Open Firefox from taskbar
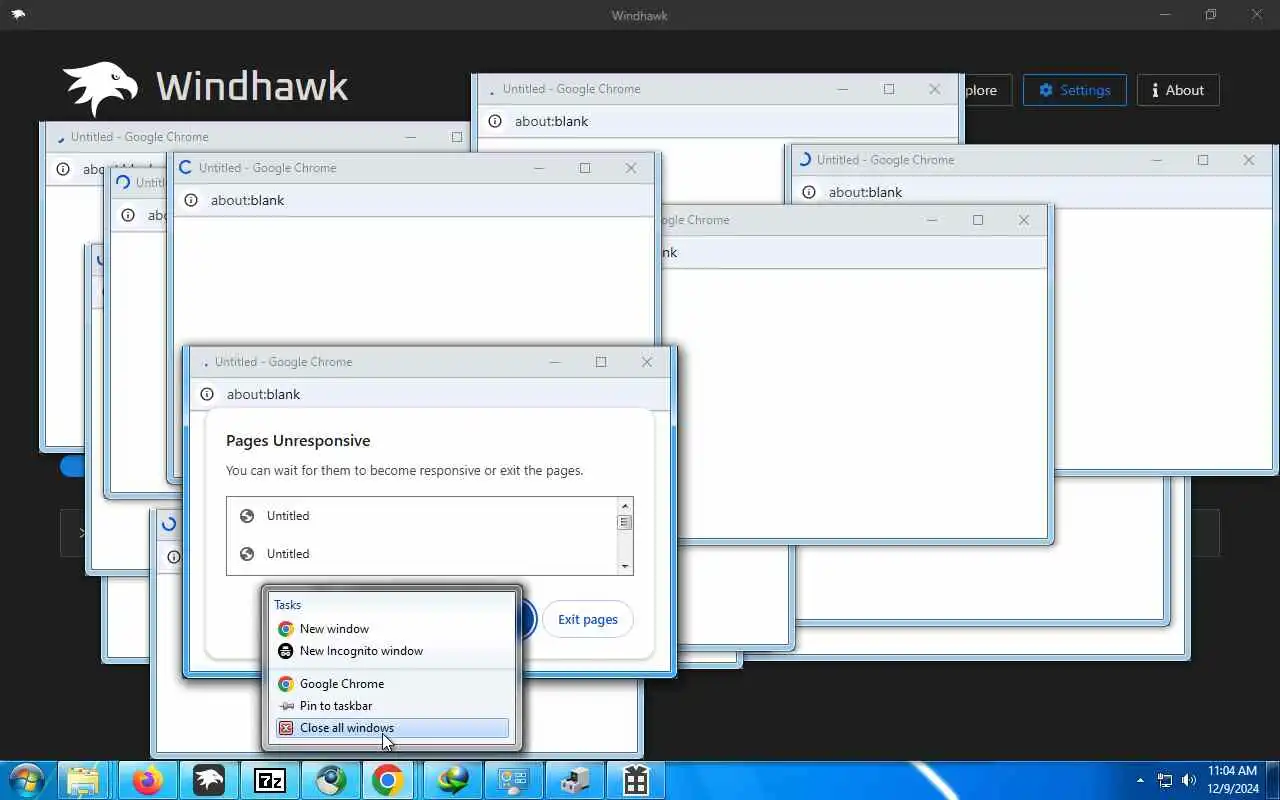This screenshot has width=1280, height=800. point(148,780)
